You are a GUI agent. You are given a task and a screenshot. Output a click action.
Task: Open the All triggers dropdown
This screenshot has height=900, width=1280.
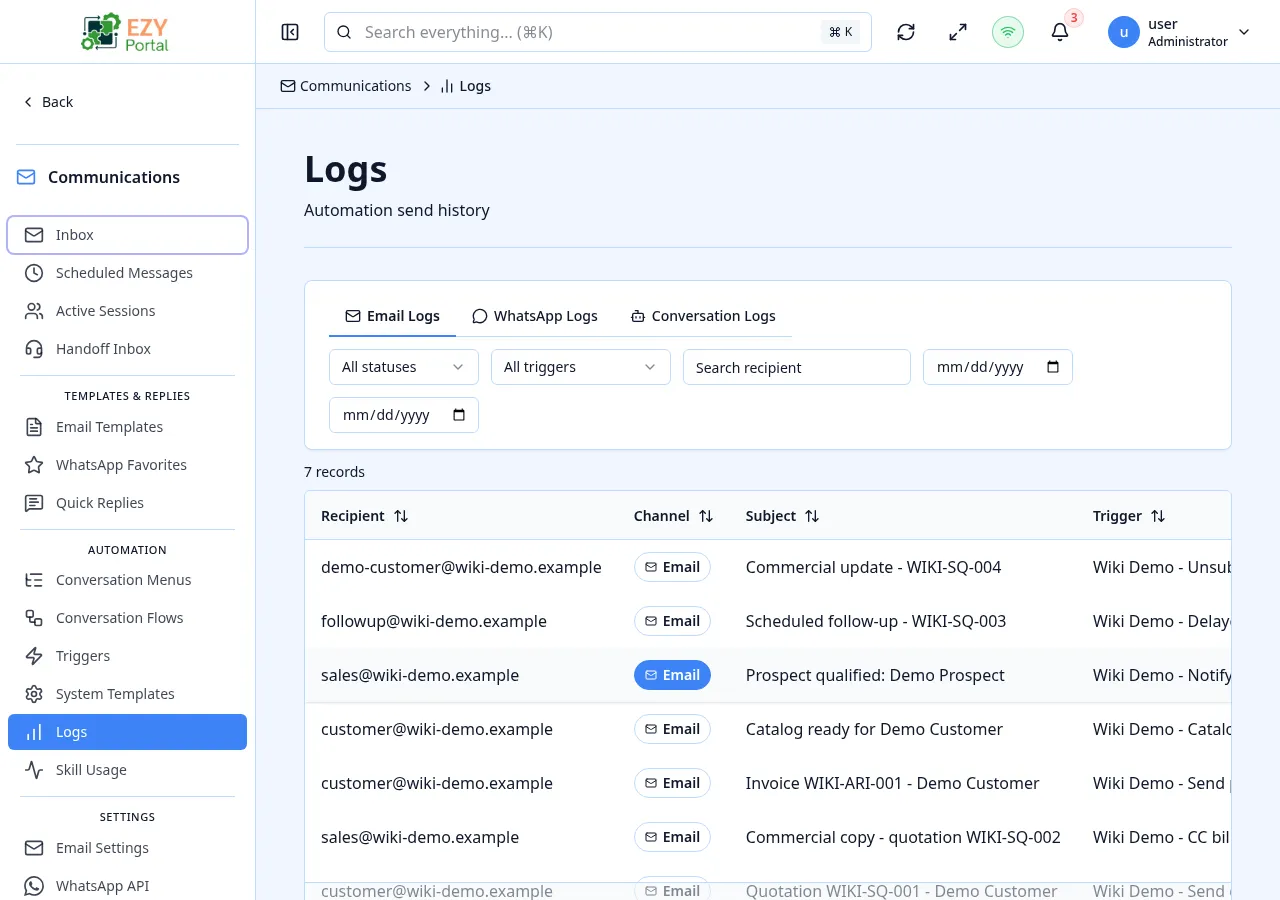click(x=581, y=367)
